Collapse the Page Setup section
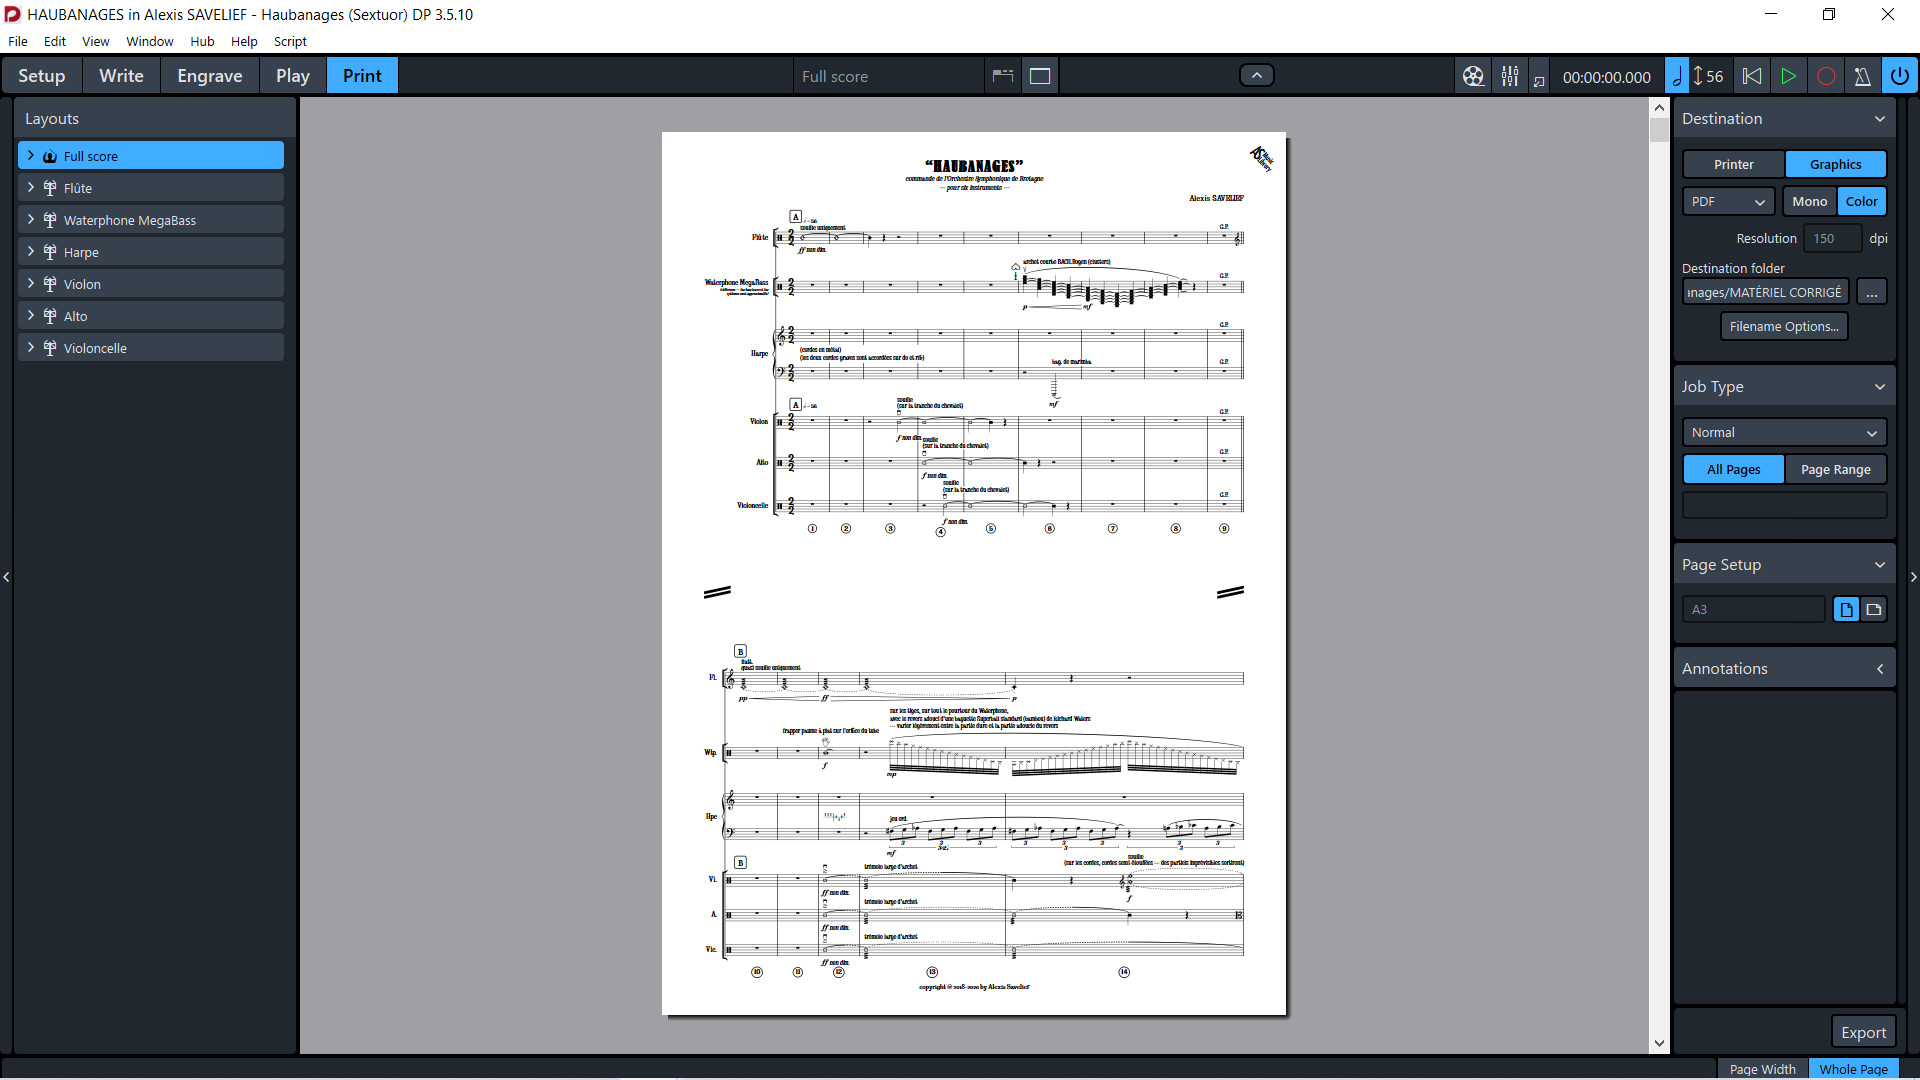1920x1080 pixels. 1880,564
